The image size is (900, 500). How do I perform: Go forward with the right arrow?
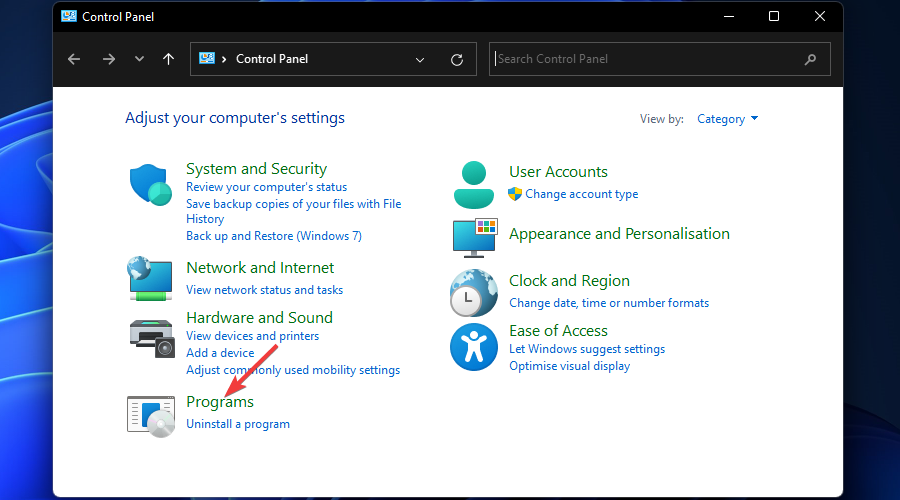[108, 59]
